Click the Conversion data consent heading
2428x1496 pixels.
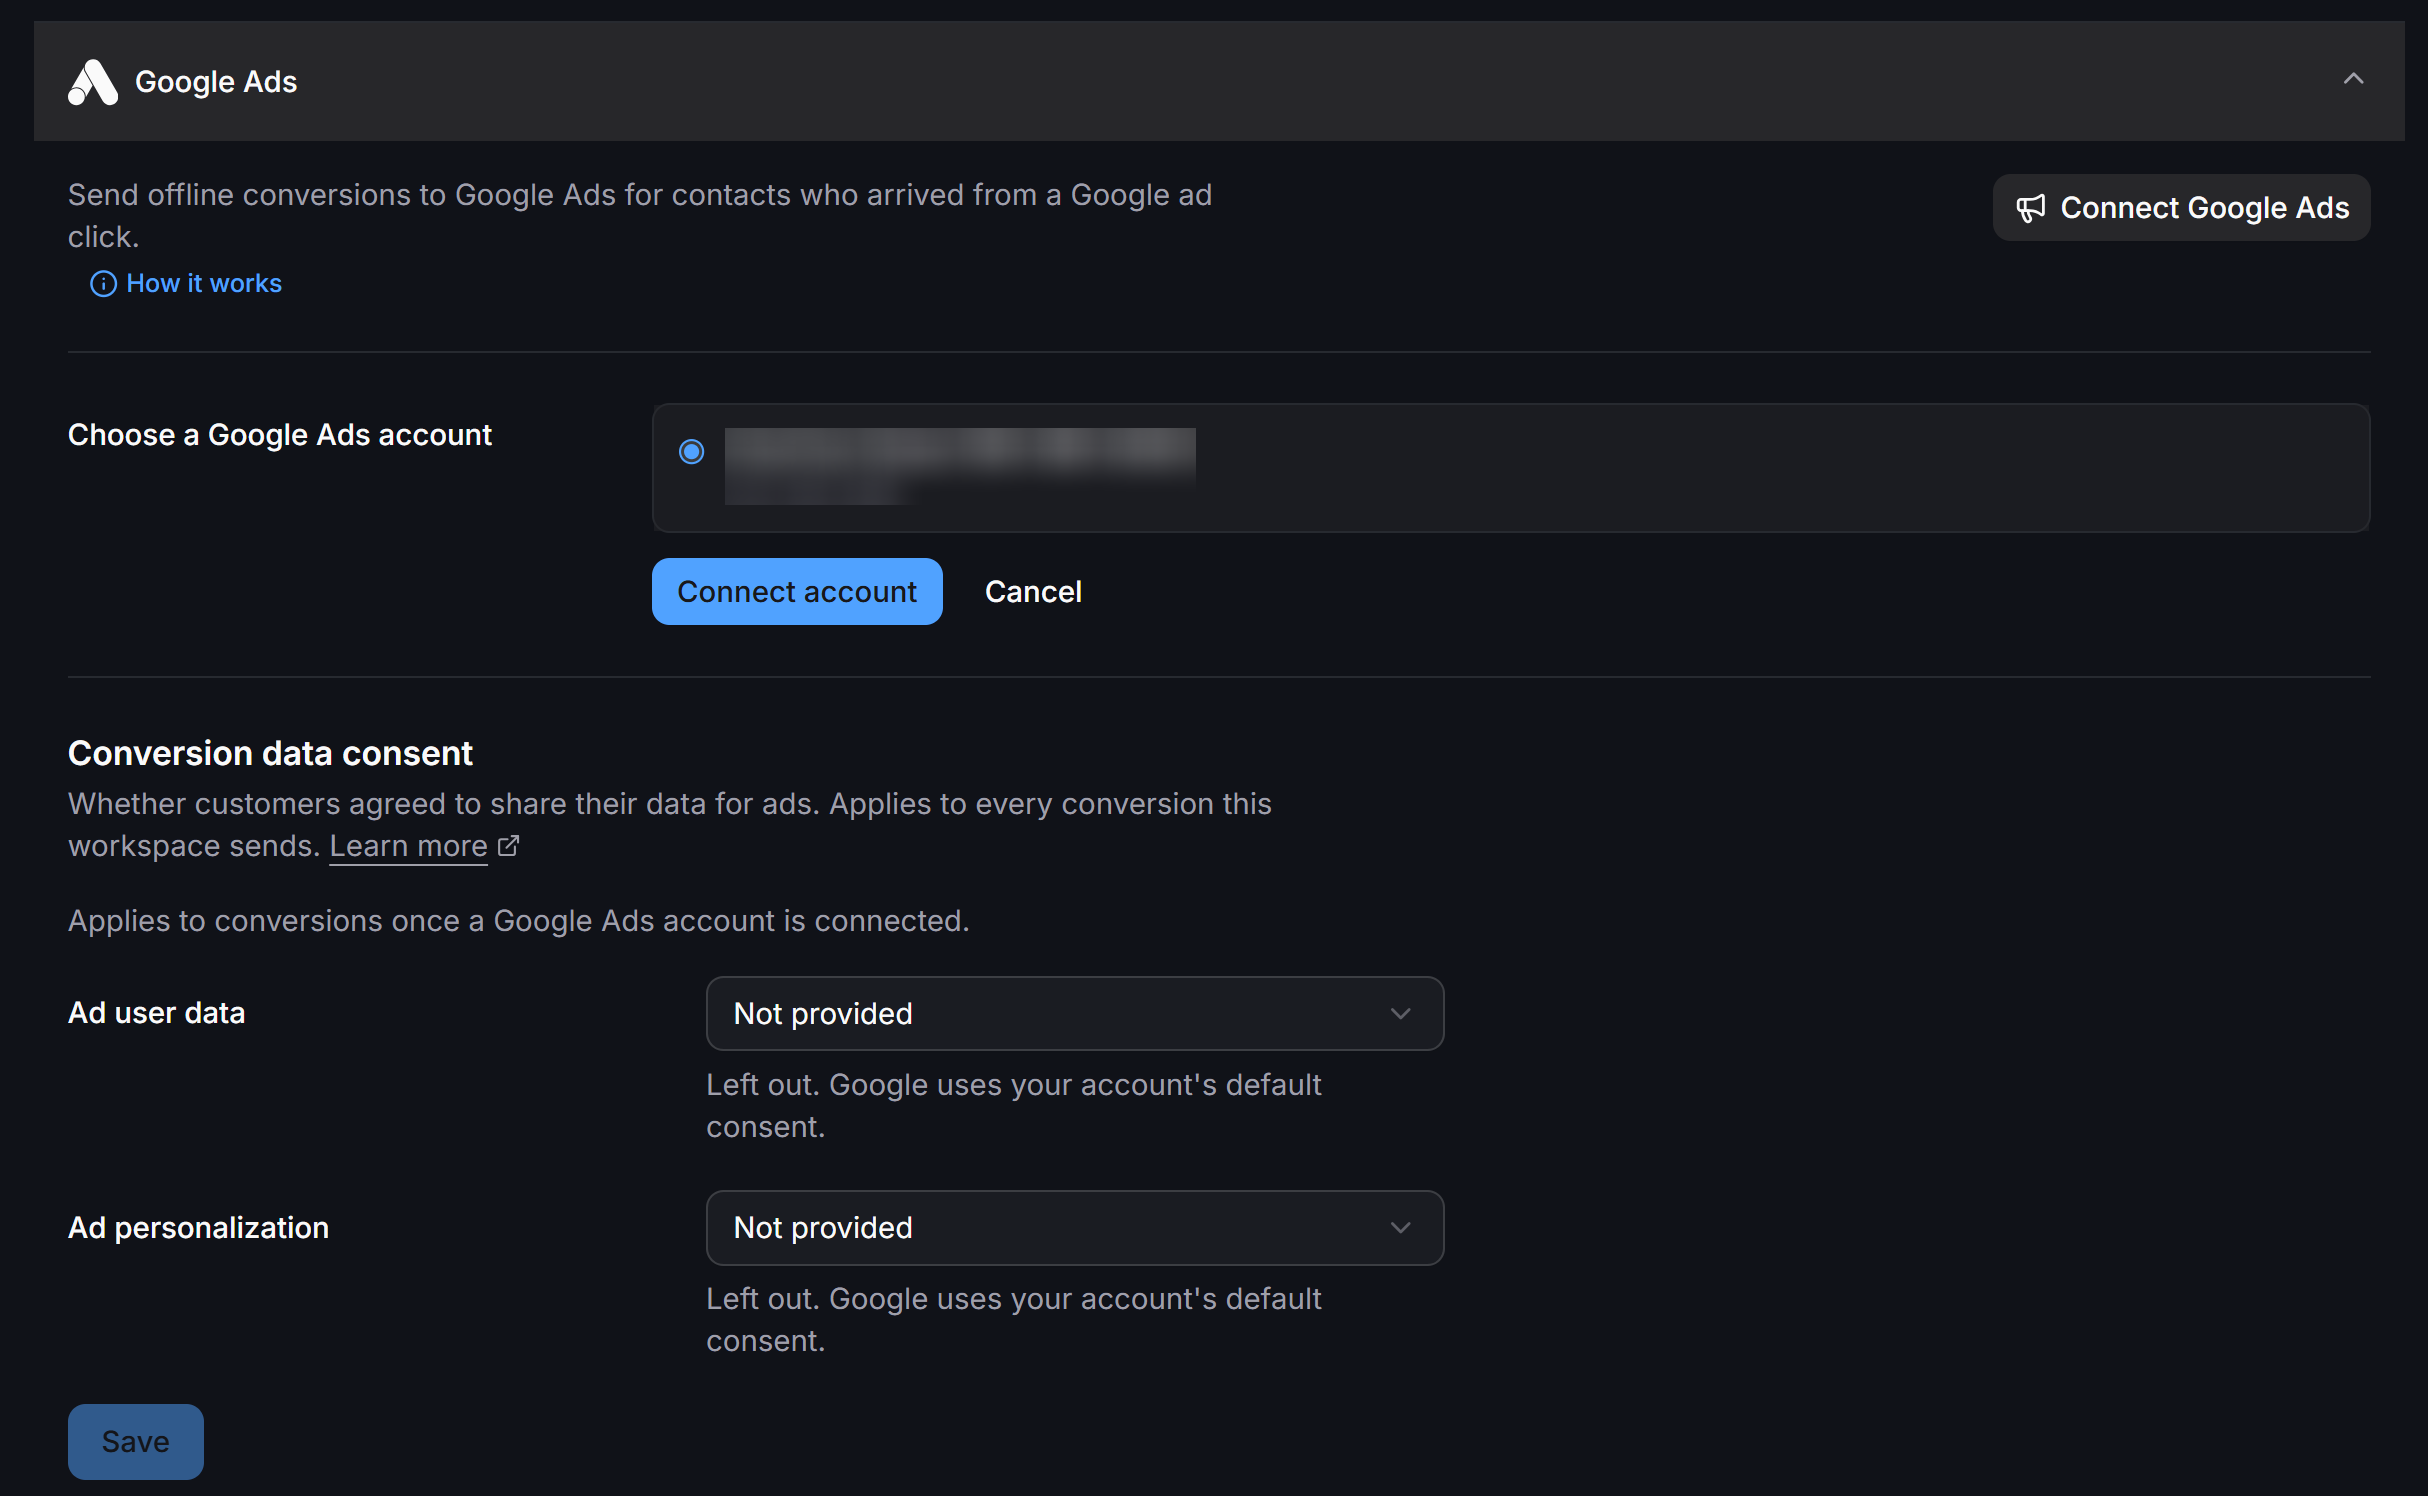pyautogui.click(x=270, y=753)
